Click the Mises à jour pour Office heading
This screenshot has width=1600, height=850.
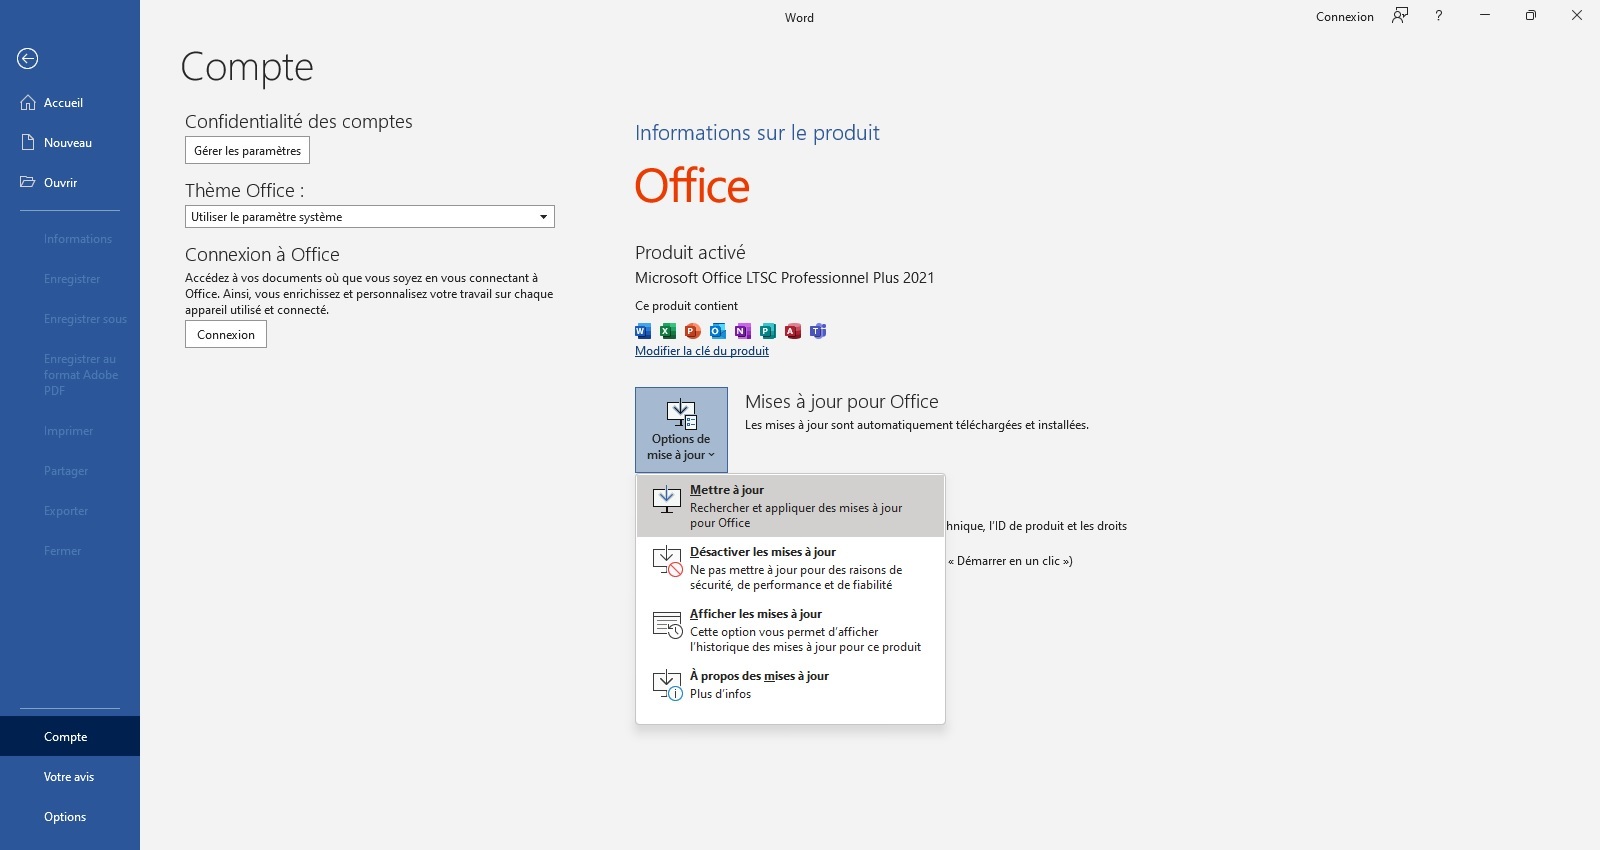[842, 402]
